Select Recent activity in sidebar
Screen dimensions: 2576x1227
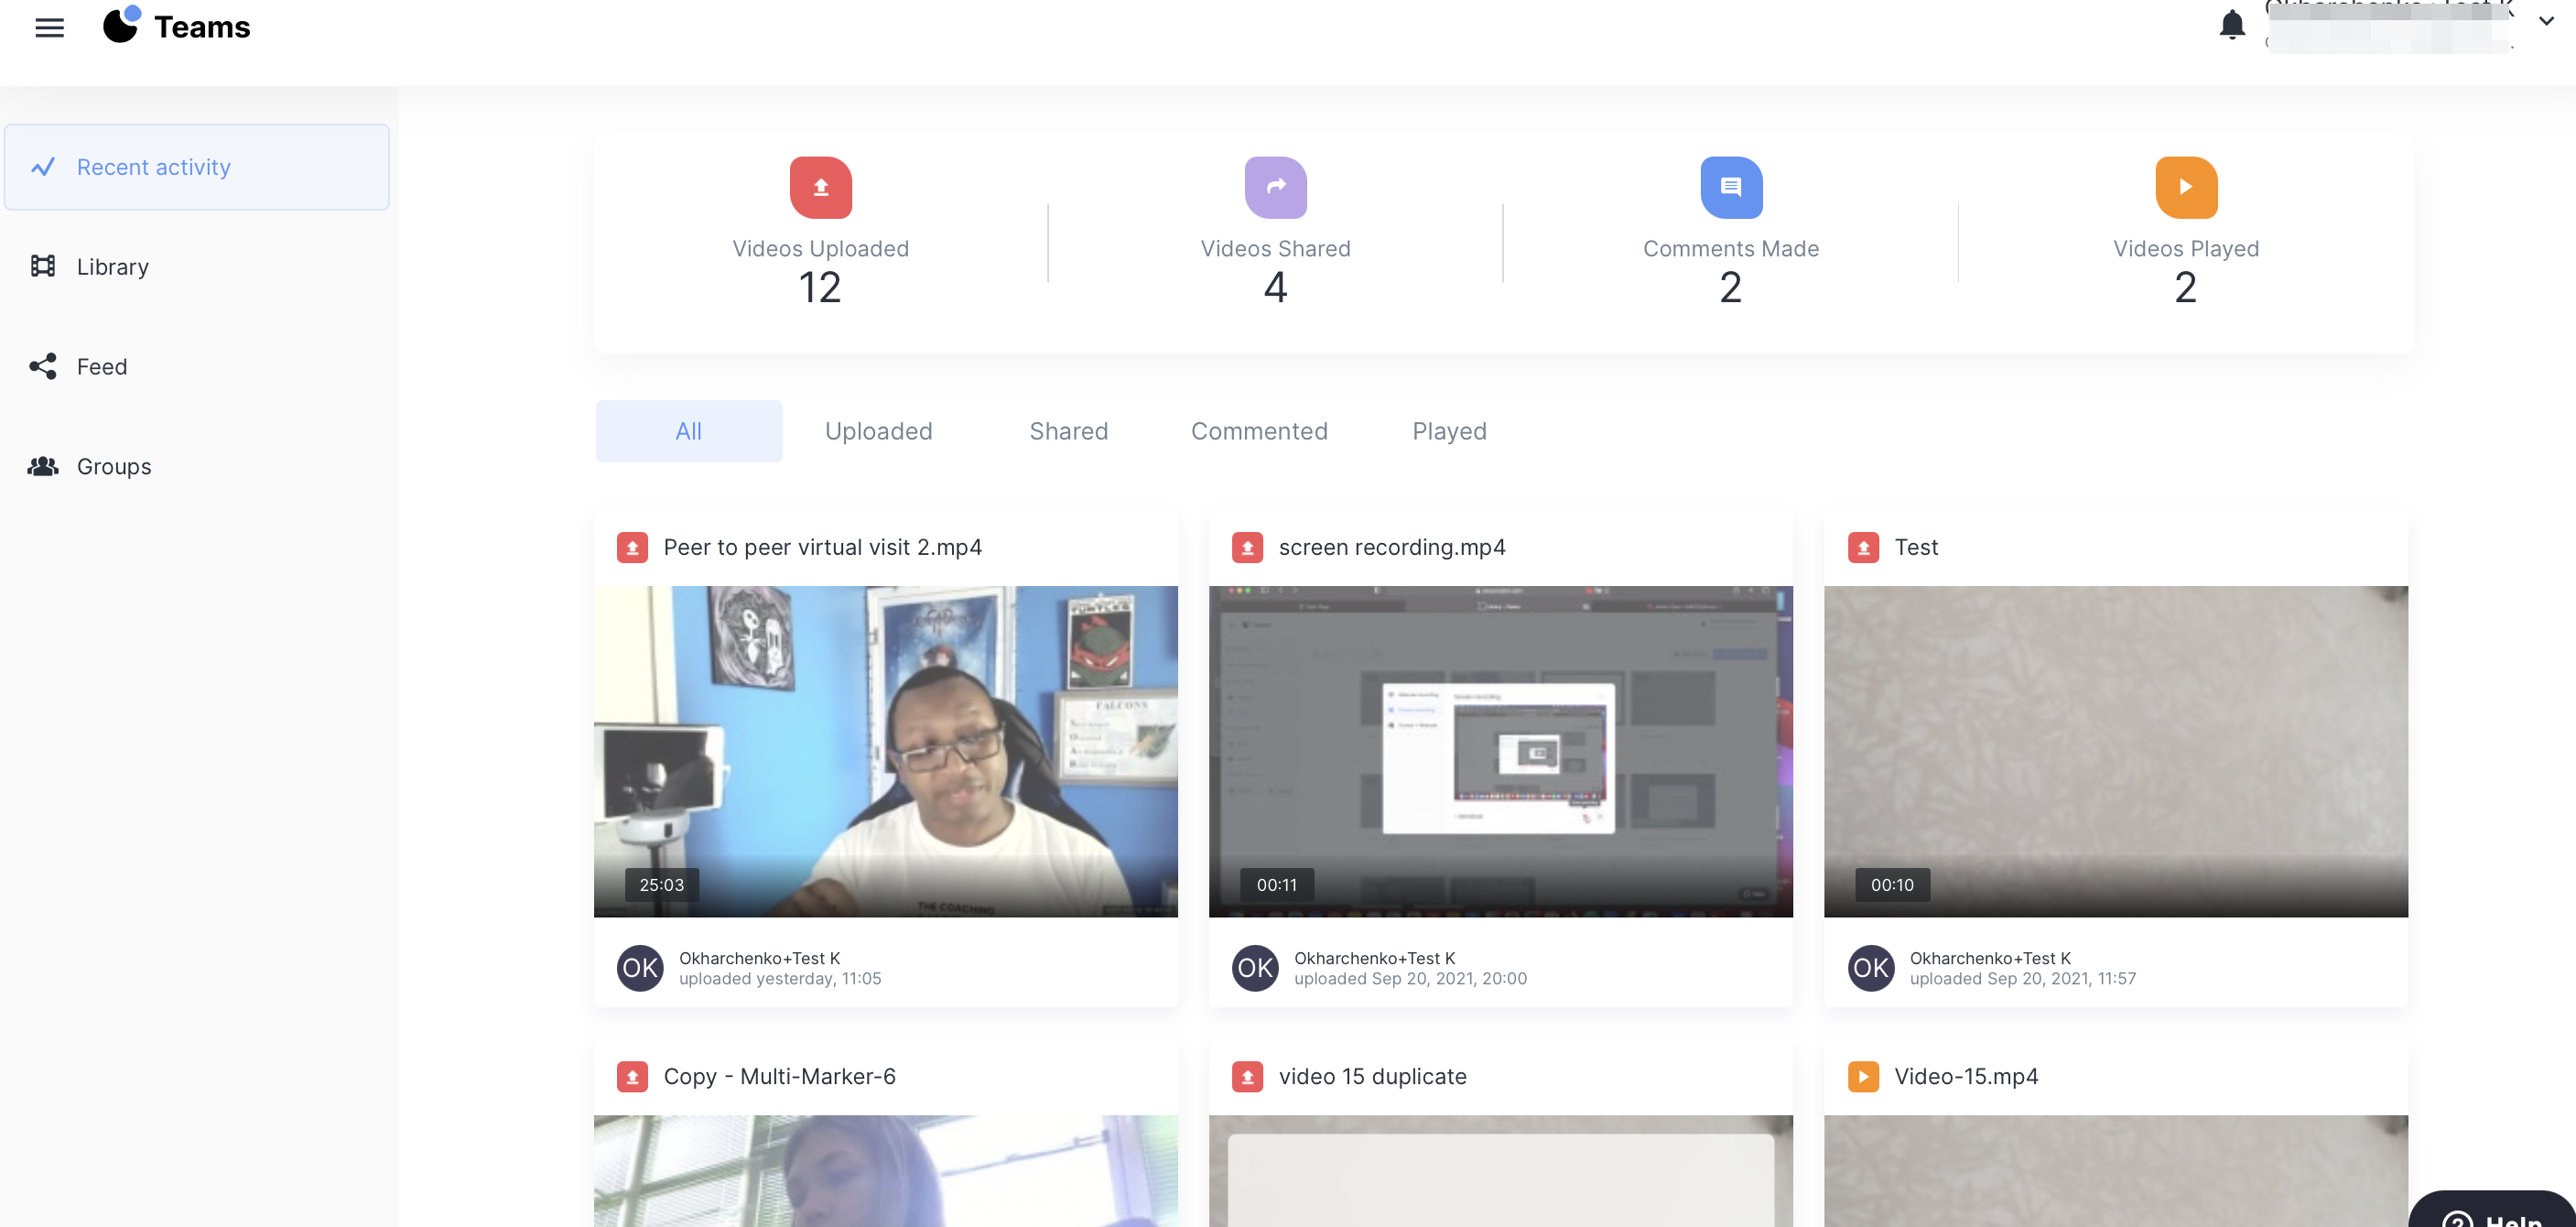click(x=153, y=167)
